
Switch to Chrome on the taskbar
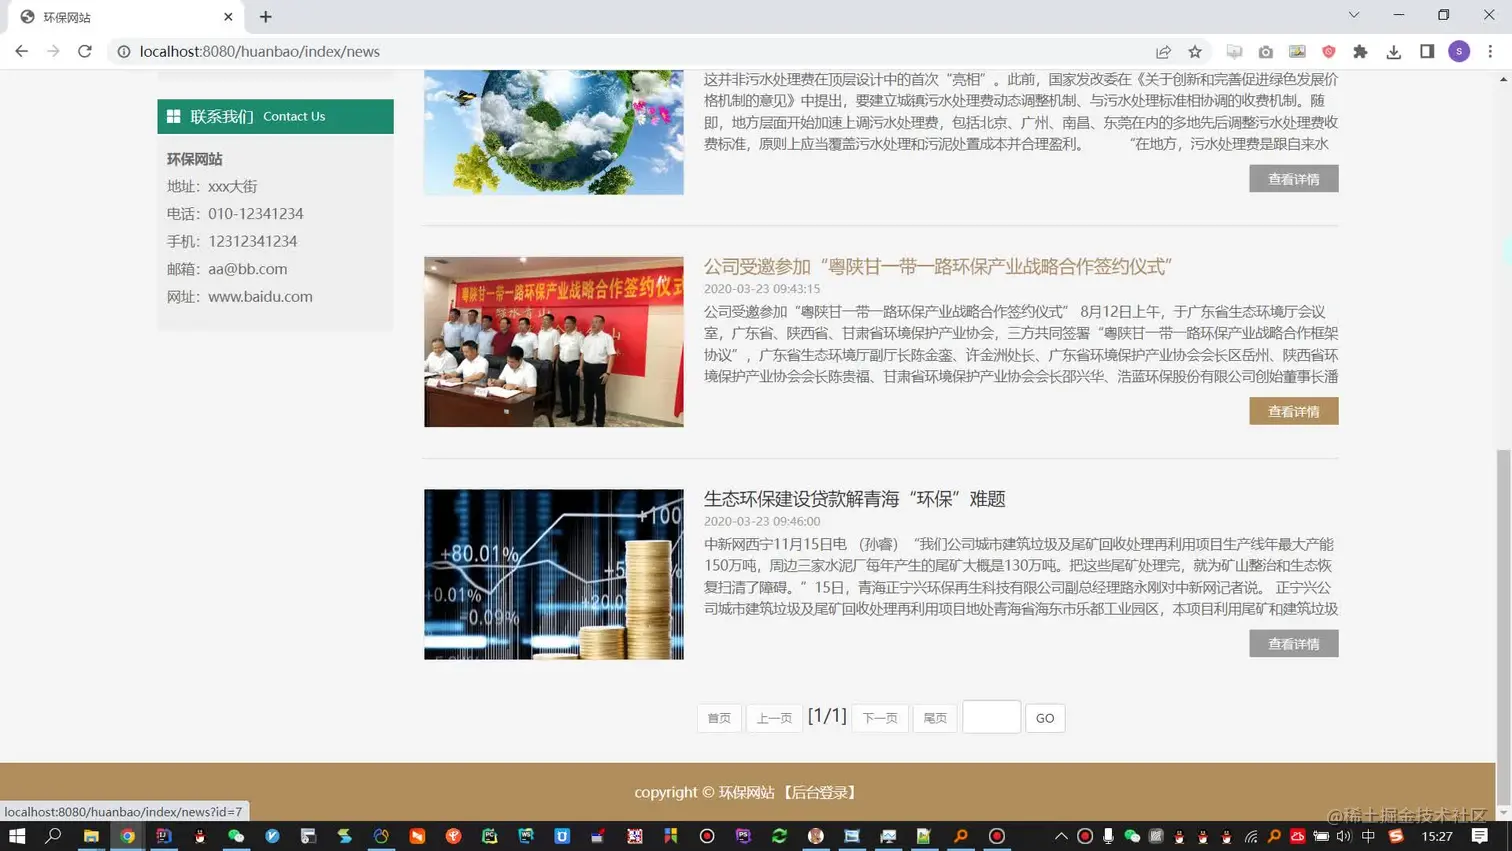pyautogui.click(x=127, y=836)
